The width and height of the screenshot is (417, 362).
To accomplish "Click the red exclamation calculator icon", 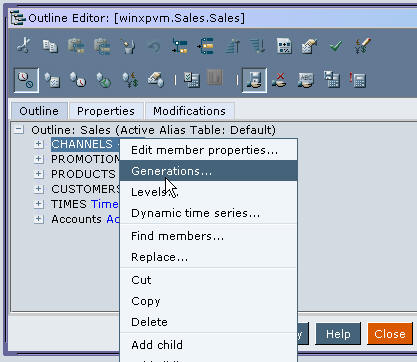I will pyautogui.click(x=358, y=80).
